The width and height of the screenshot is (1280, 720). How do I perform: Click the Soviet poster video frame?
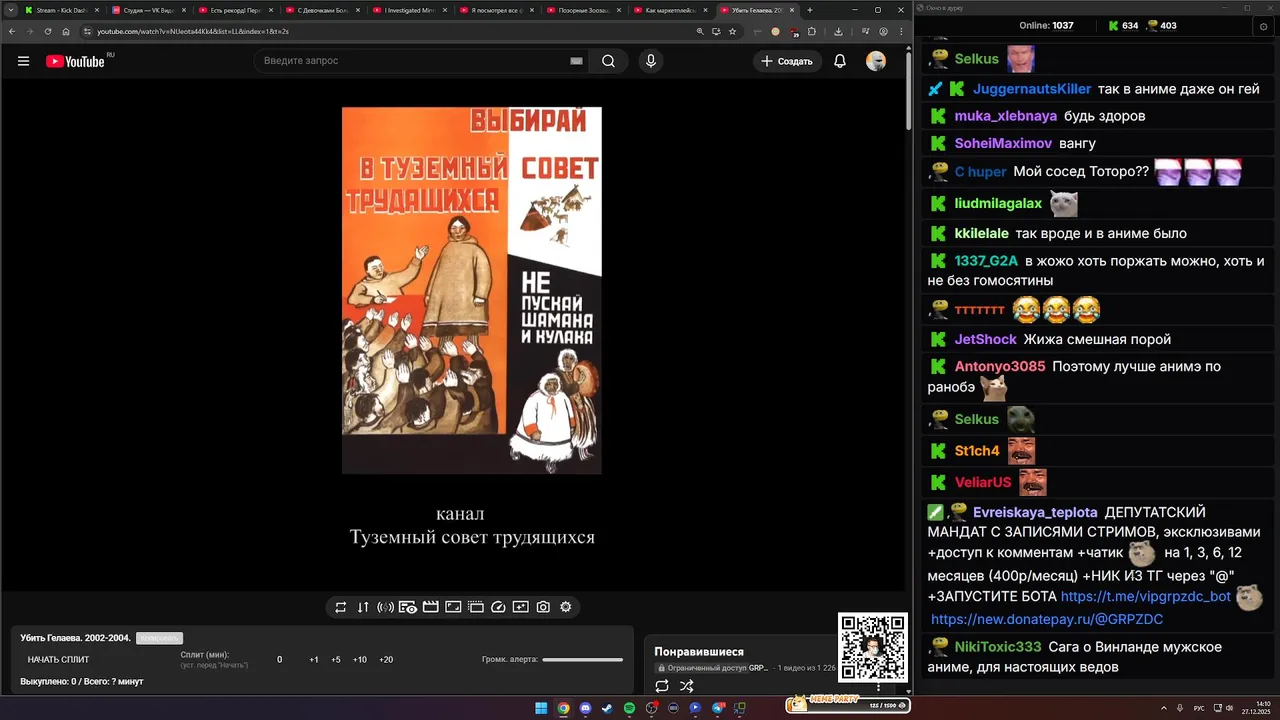(x=472, y=290)
